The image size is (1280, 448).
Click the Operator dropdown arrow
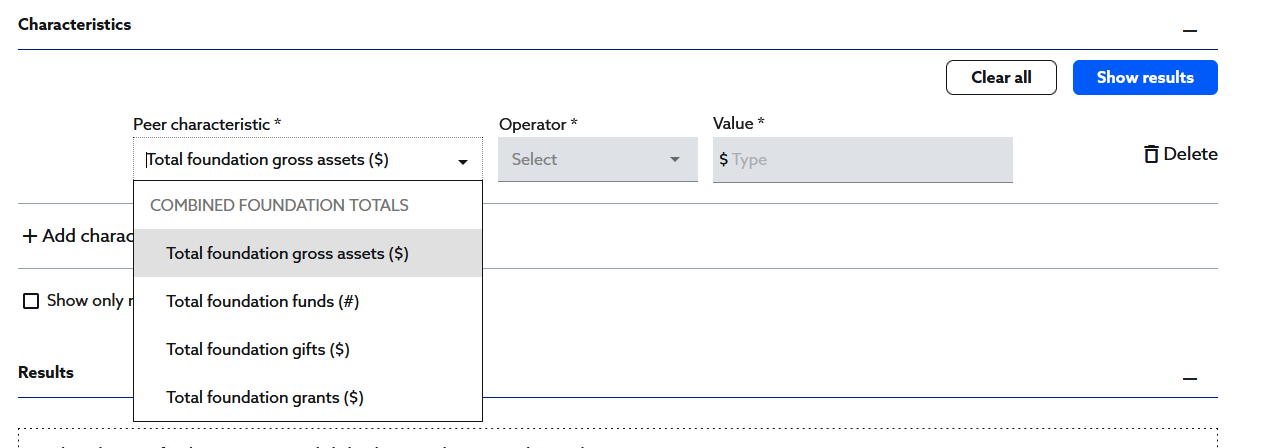point(675,160)
